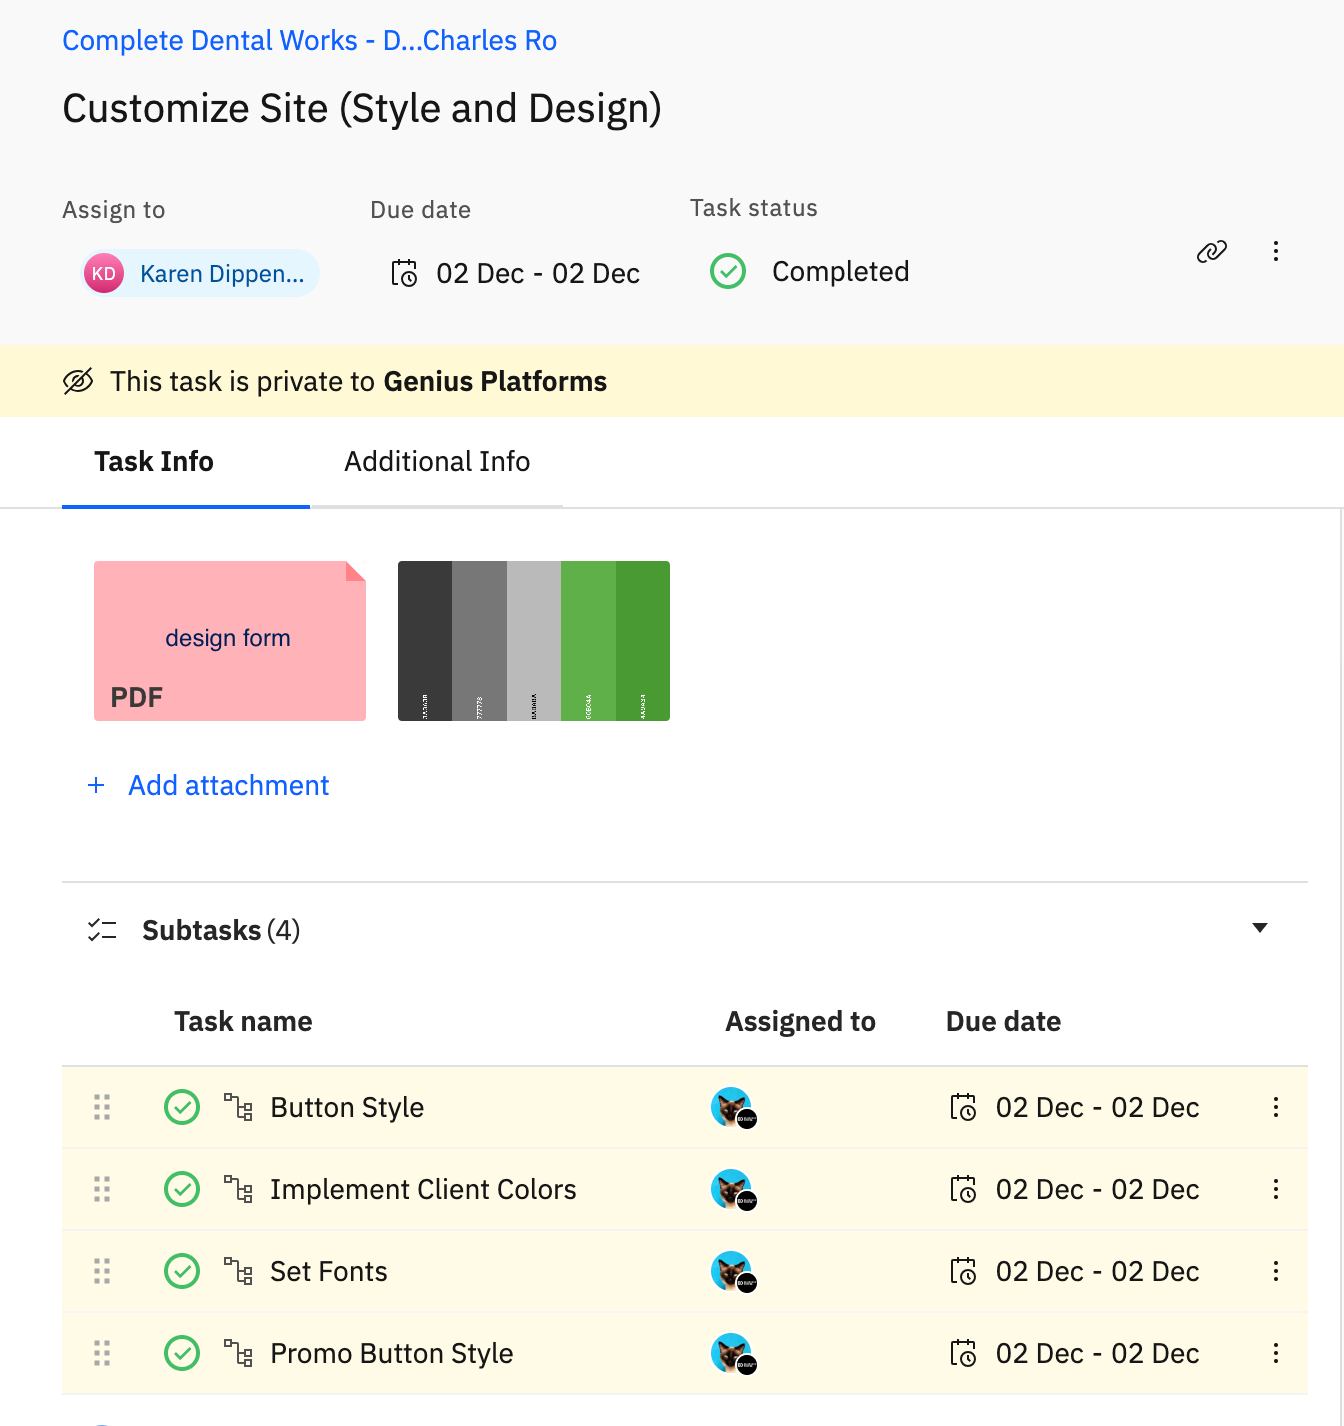The height and width of the screenshot is (1426, 1344).
Task: Toggle completion check for Implement Client Colors
Action: tap(182, 1189)
